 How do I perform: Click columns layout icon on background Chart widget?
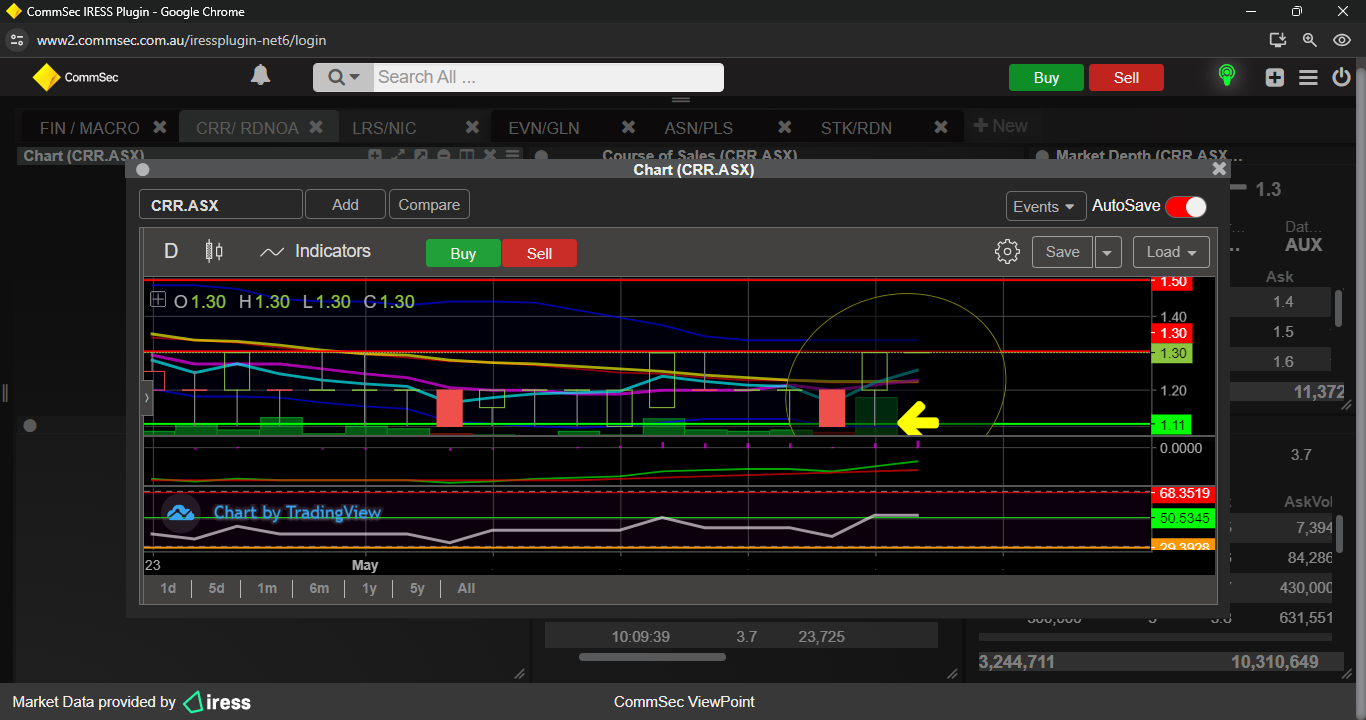tap(467, 155)
